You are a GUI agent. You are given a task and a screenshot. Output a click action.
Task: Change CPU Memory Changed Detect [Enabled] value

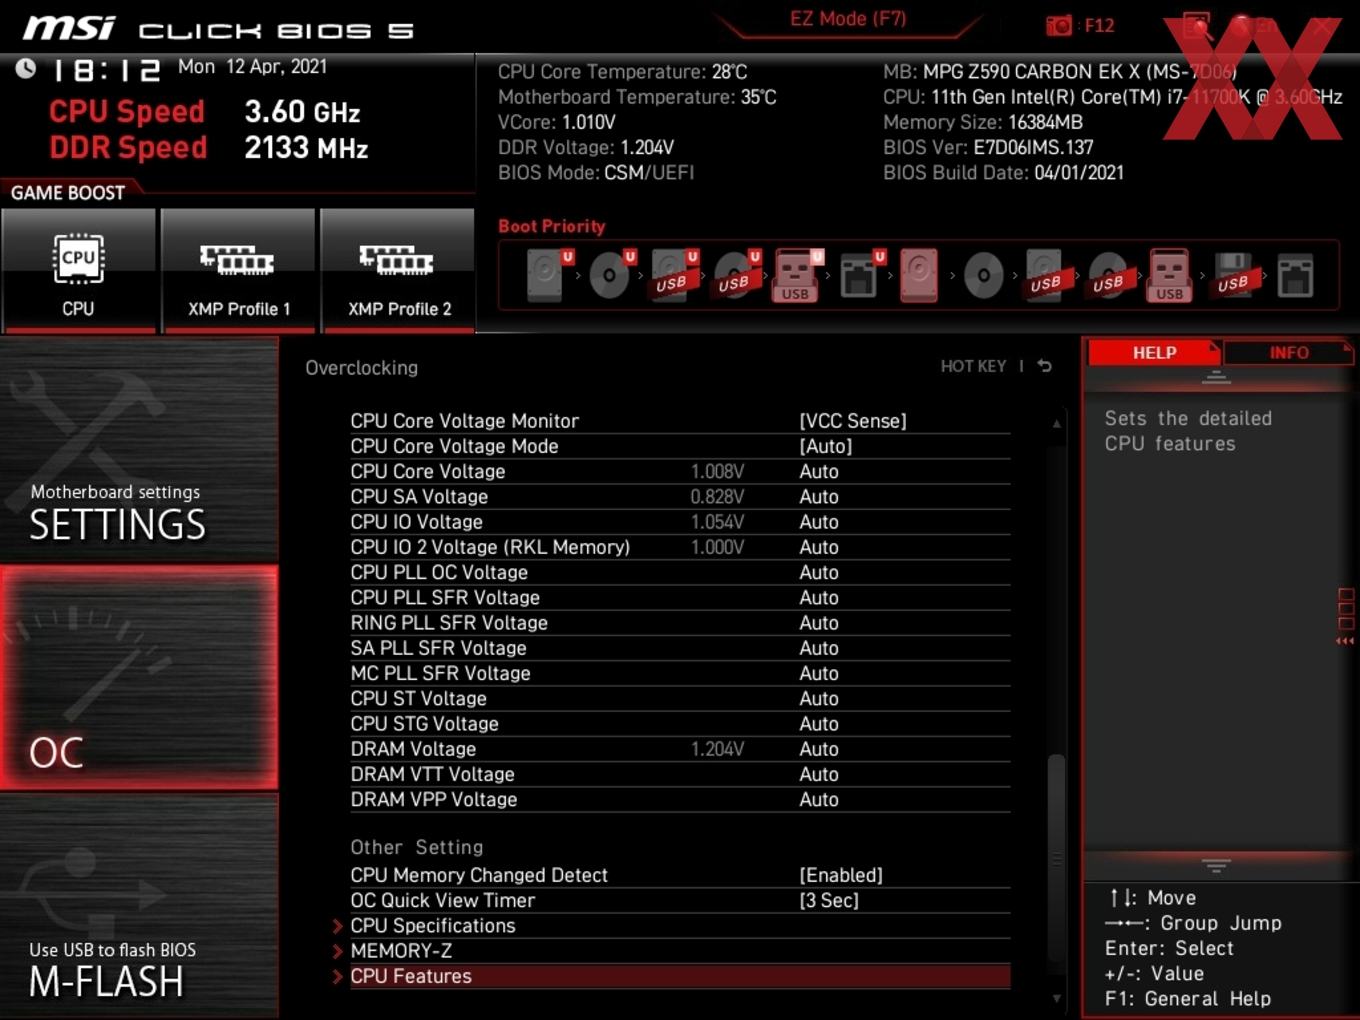(x=841, y=875)
